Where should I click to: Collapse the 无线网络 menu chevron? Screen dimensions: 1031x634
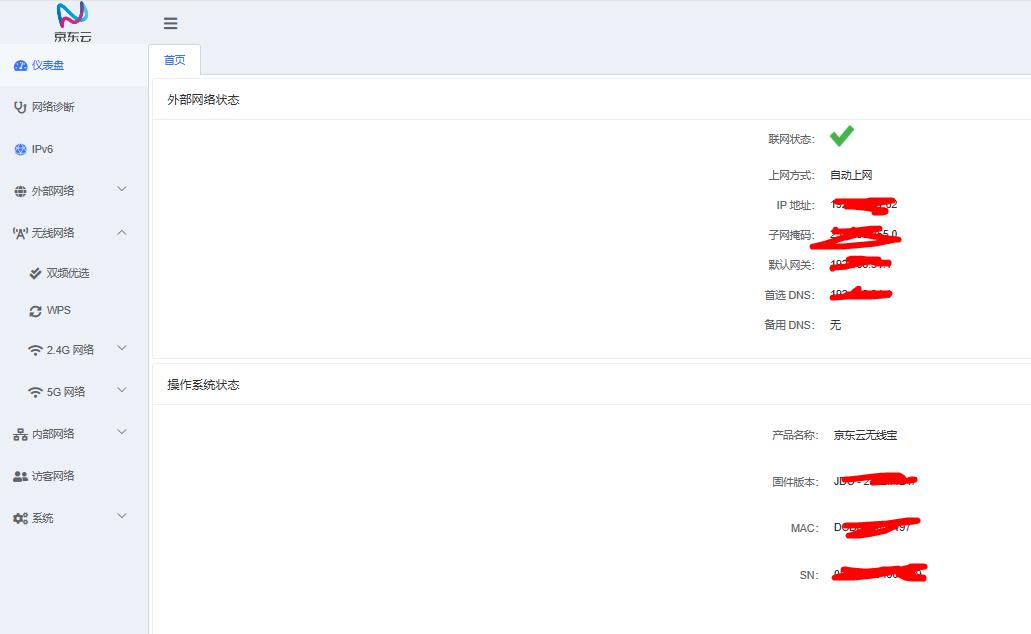[x=122, y=232]
